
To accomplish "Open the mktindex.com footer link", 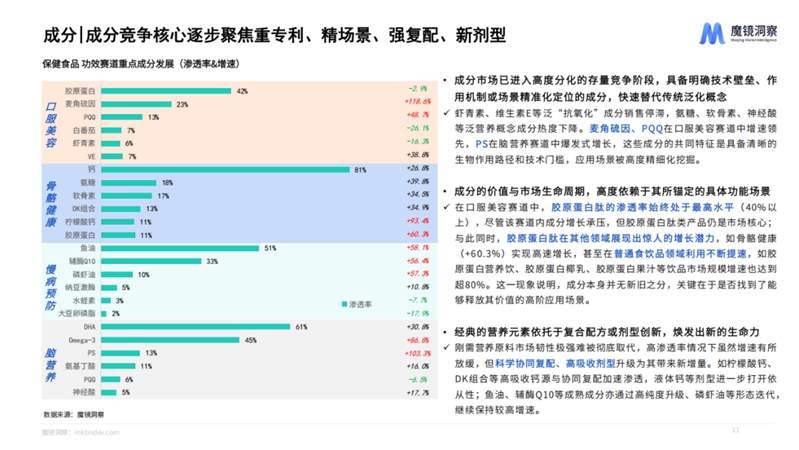I will pos(97,432).
